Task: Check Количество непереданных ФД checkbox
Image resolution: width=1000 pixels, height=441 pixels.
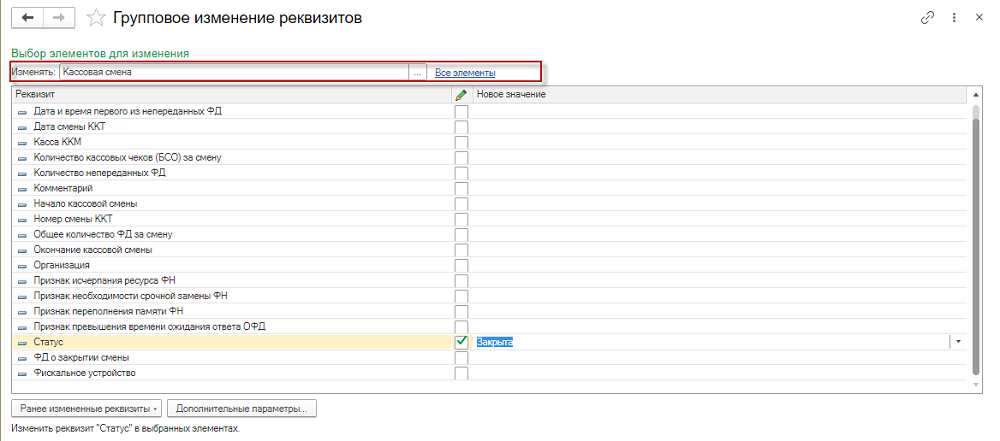Action: [x=462, y=173]
